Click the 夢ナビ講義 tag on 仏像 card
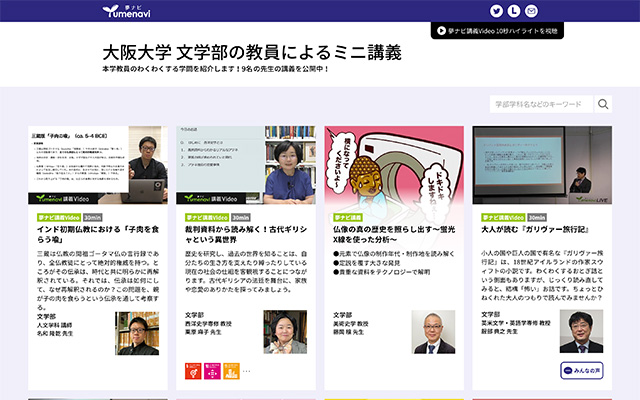The width and height of the screenshot is (640, 400). 348,218
